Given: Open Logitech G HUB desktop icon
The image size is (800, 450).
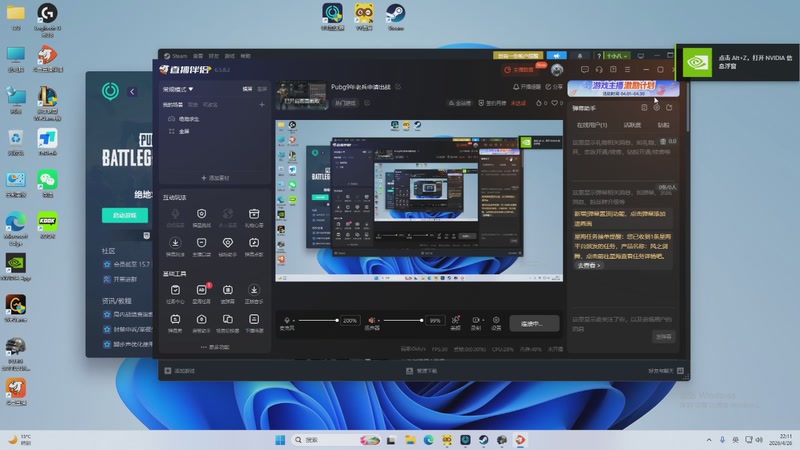Looking at the screenshot, I should [47, 19].
